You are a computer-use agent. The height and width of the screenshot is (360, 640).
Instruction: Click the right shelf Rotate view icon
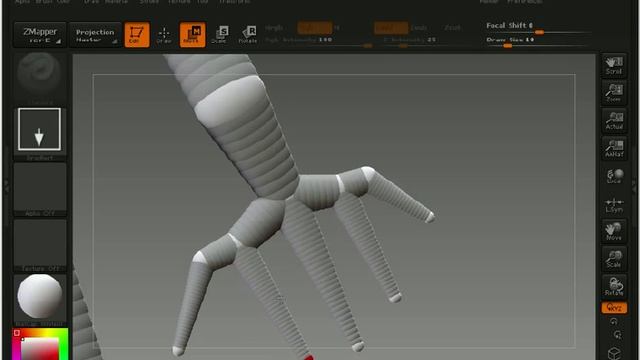pos(614,287)
